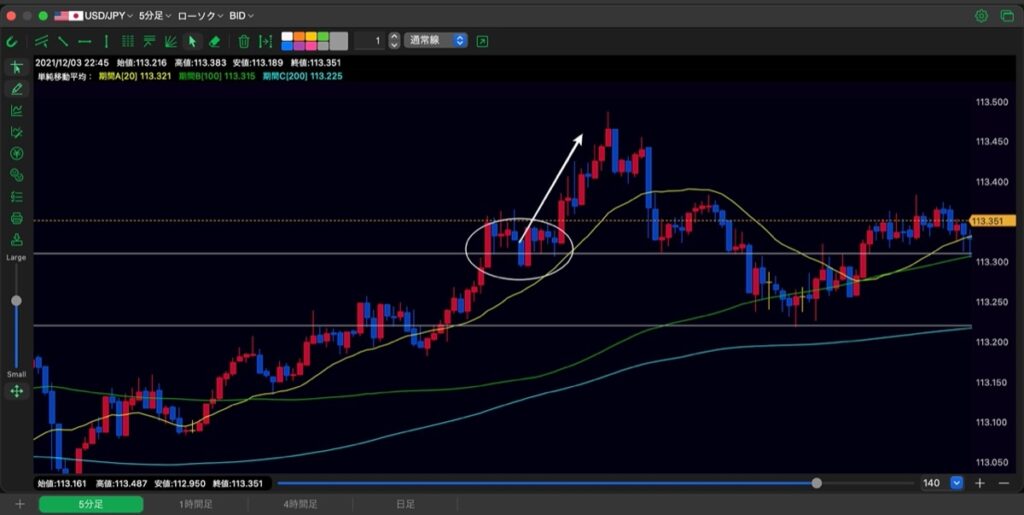Select the vertical line tool

pyautogui.click(x=106, y=41)
